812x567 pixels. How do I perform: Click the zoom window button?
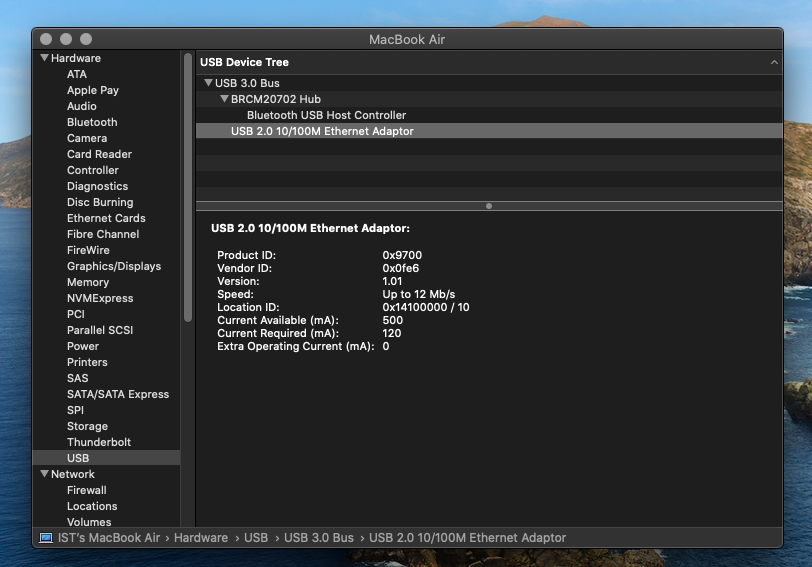[x=86, y=39]
